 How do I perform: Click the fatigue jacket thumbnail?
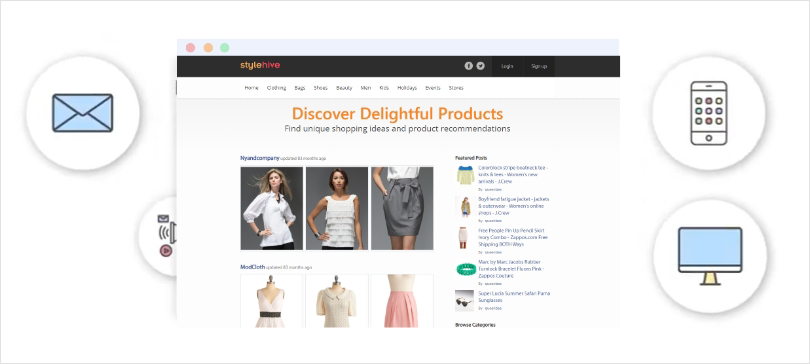465,207
